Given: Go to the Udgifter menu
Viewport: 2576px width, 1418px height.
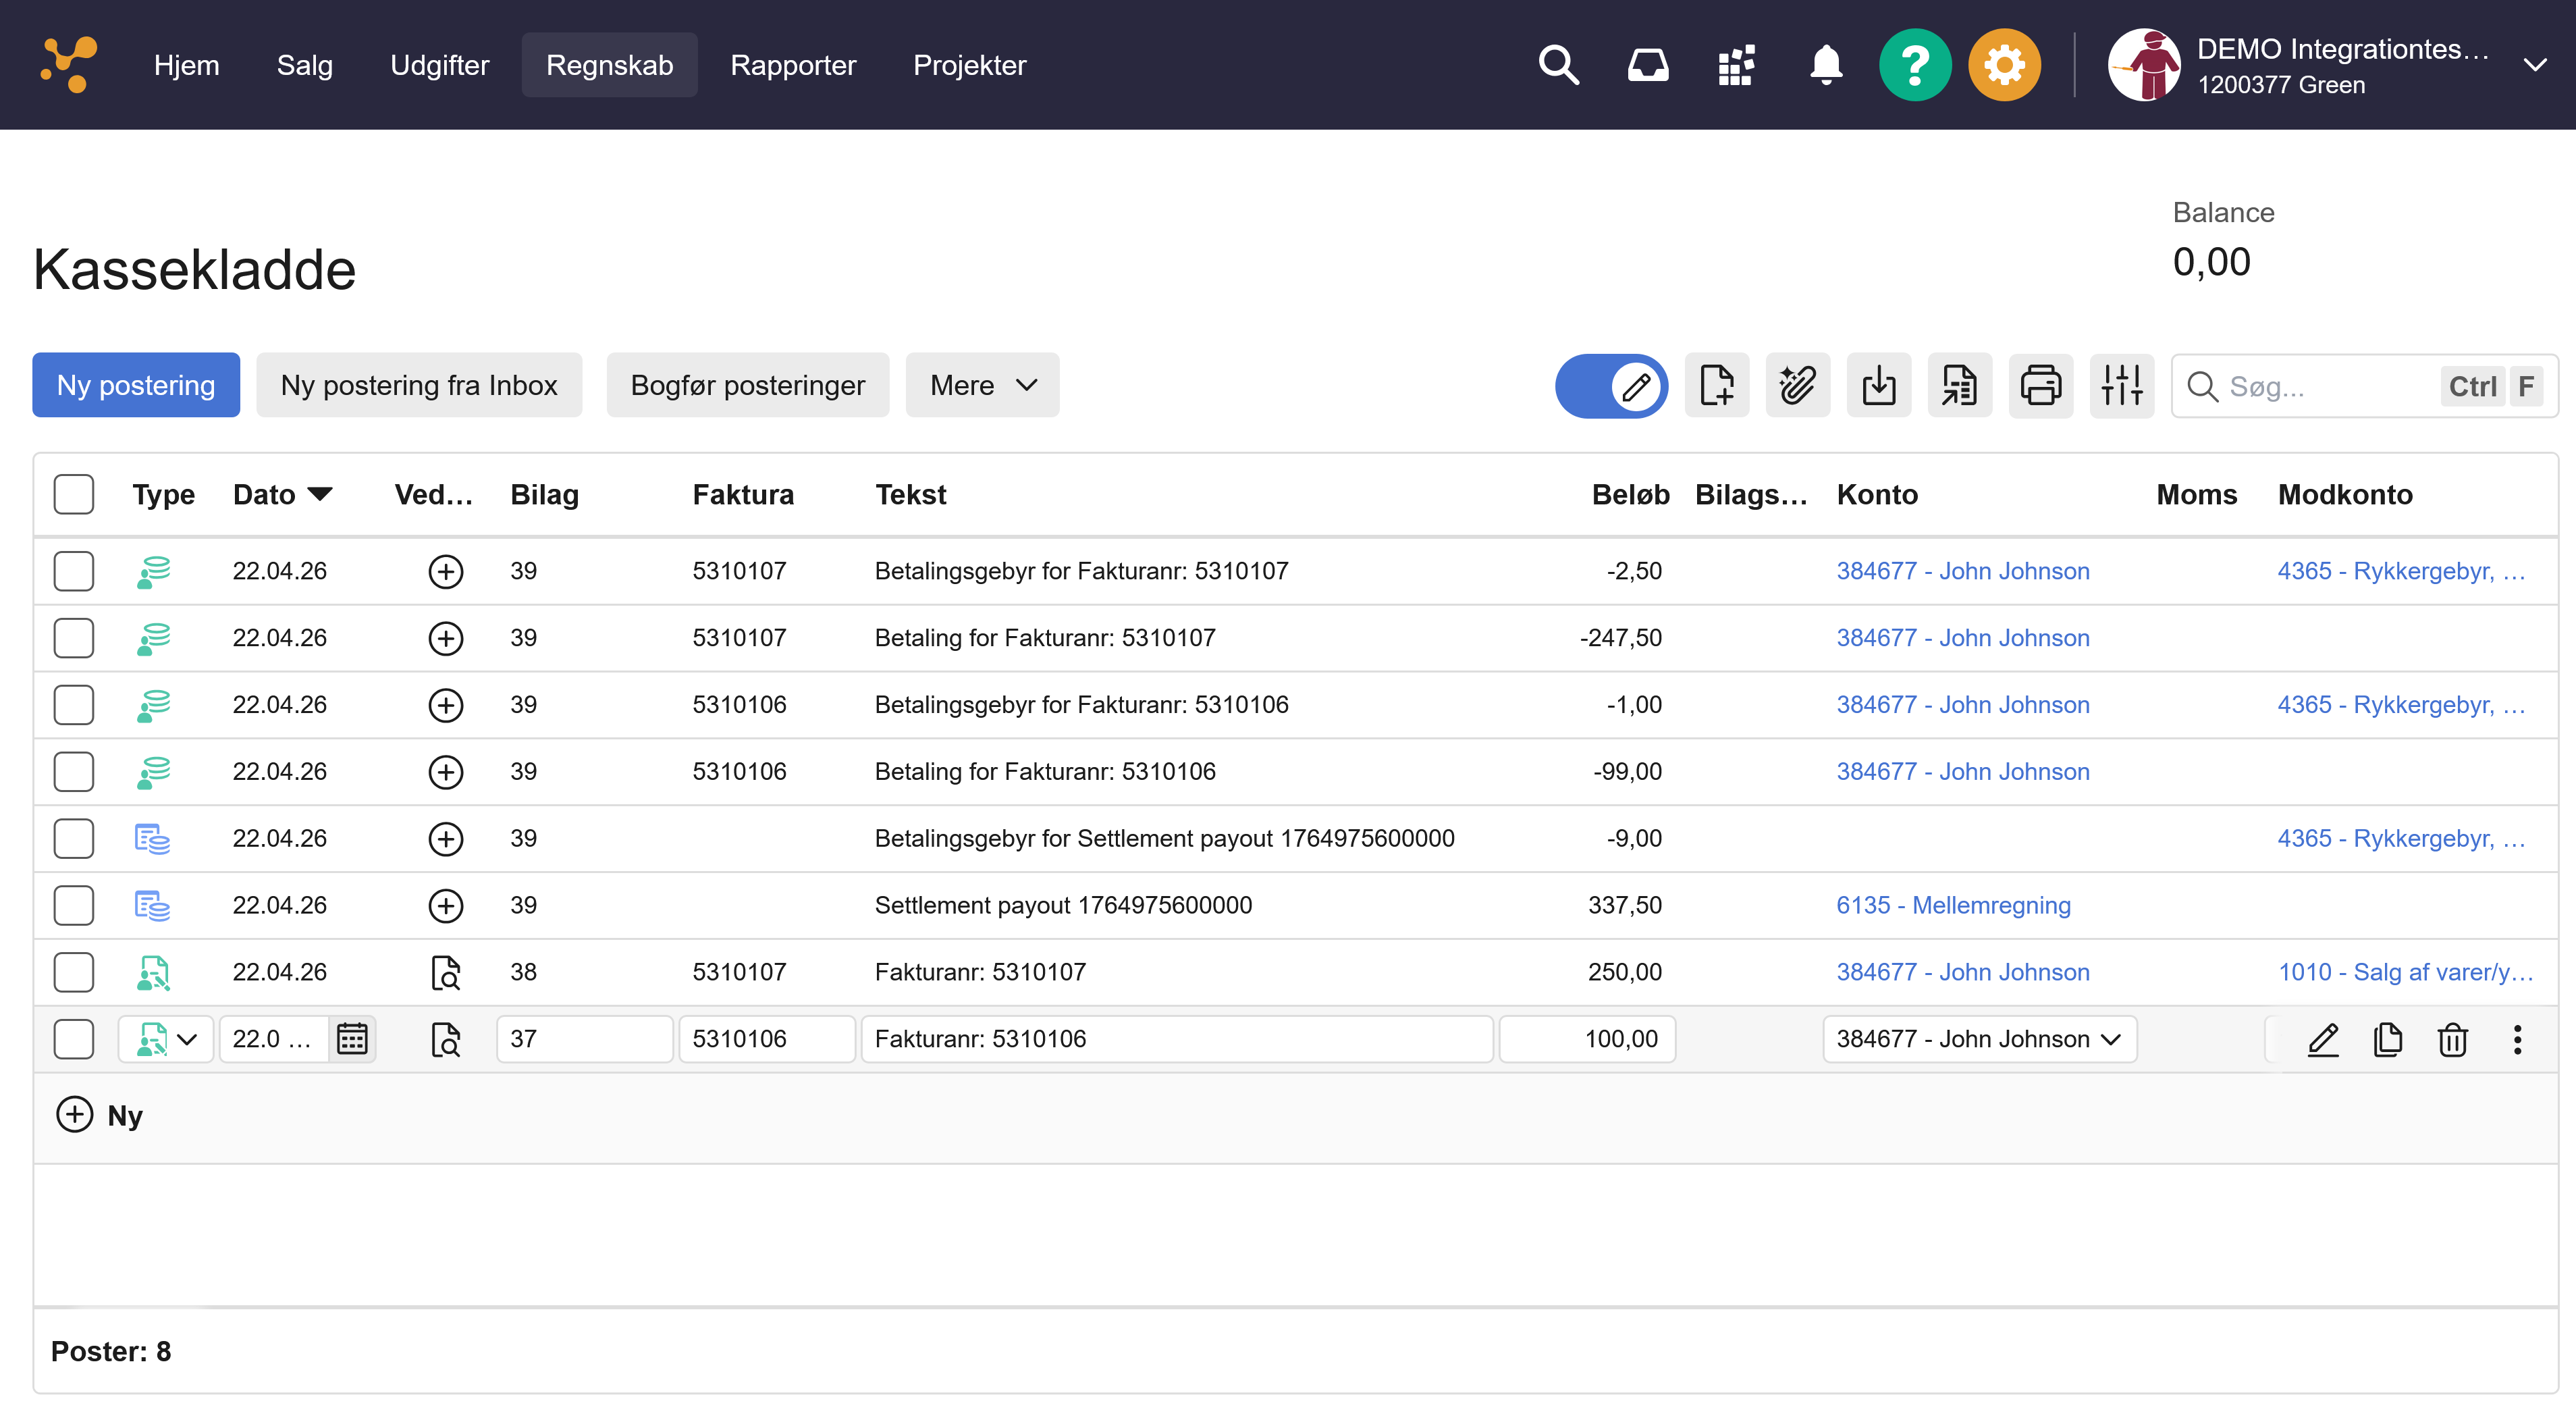Looking at the screenshot, I should coord(439,65).
